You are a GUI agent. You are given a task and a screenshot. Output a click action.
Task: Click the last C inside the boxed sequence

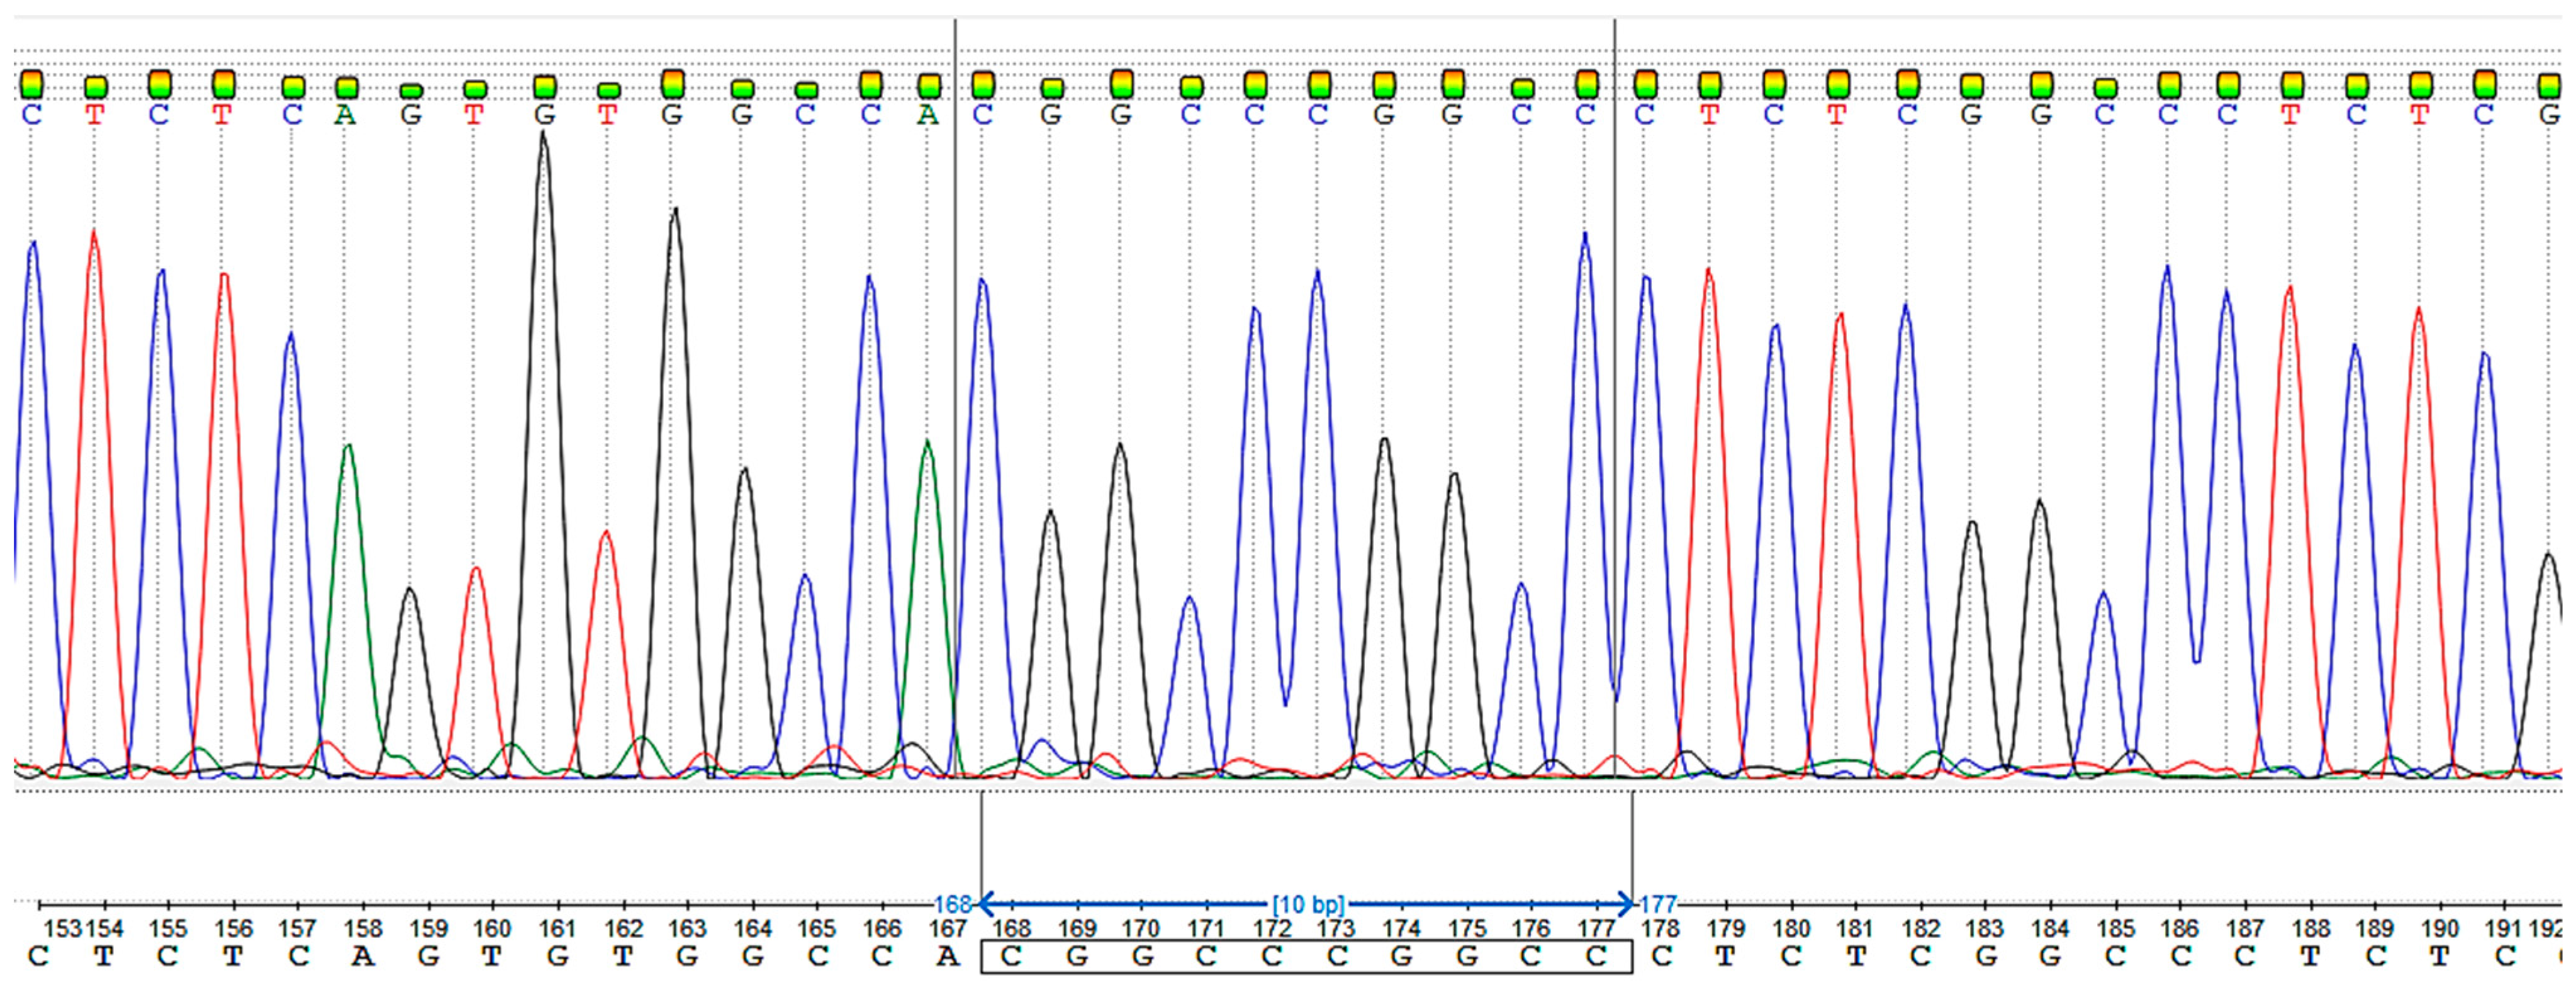tap(1596, 957)
